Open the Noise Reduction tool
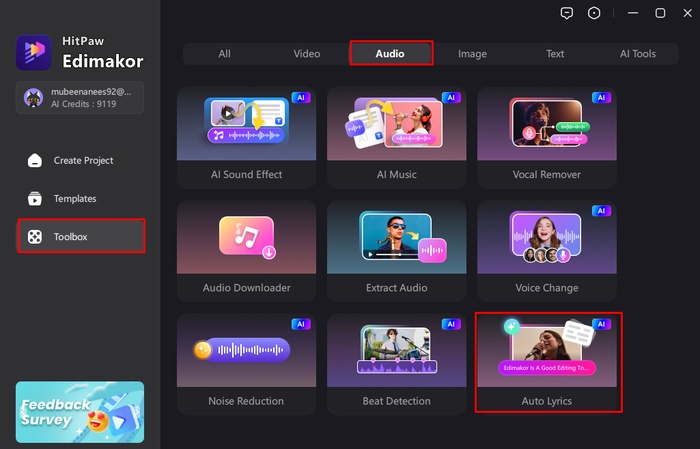The image size is (700, 449). tap(246, 364)
